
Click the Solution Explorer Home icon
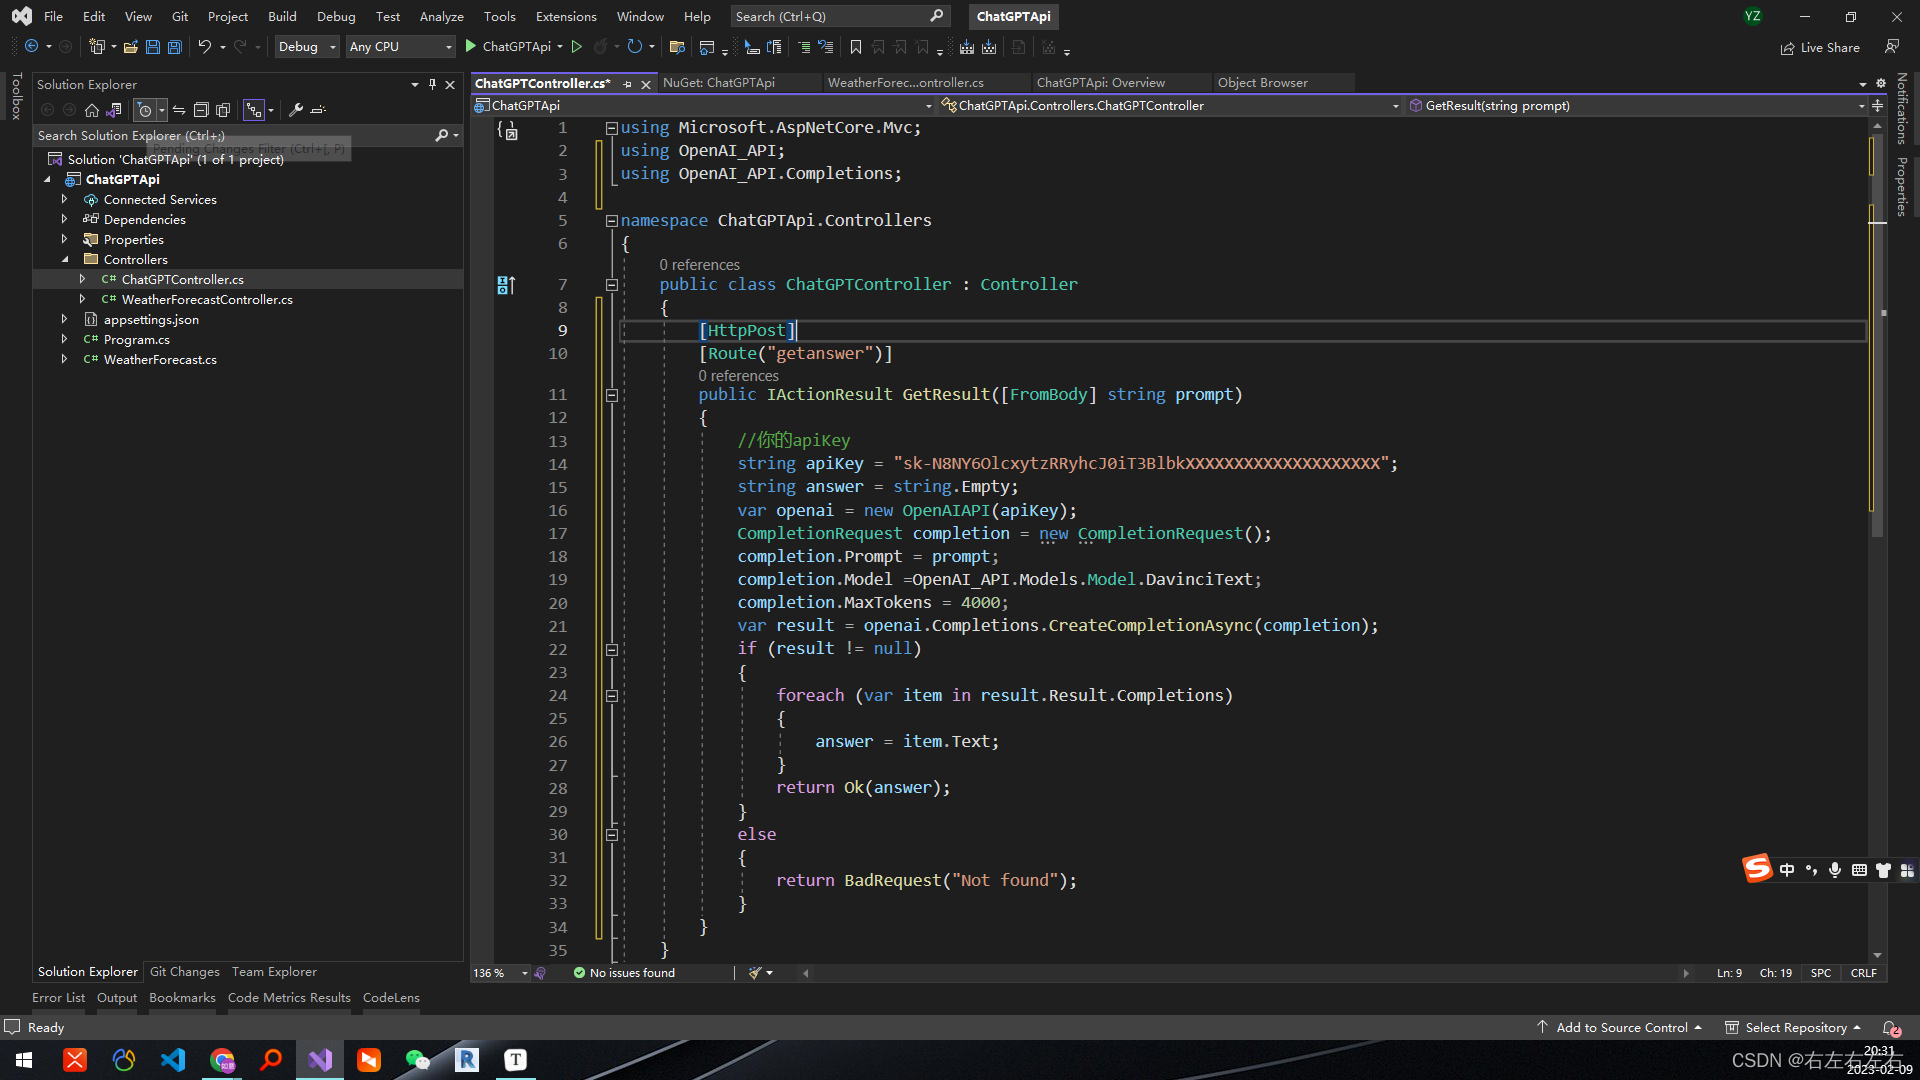[92, 110]
